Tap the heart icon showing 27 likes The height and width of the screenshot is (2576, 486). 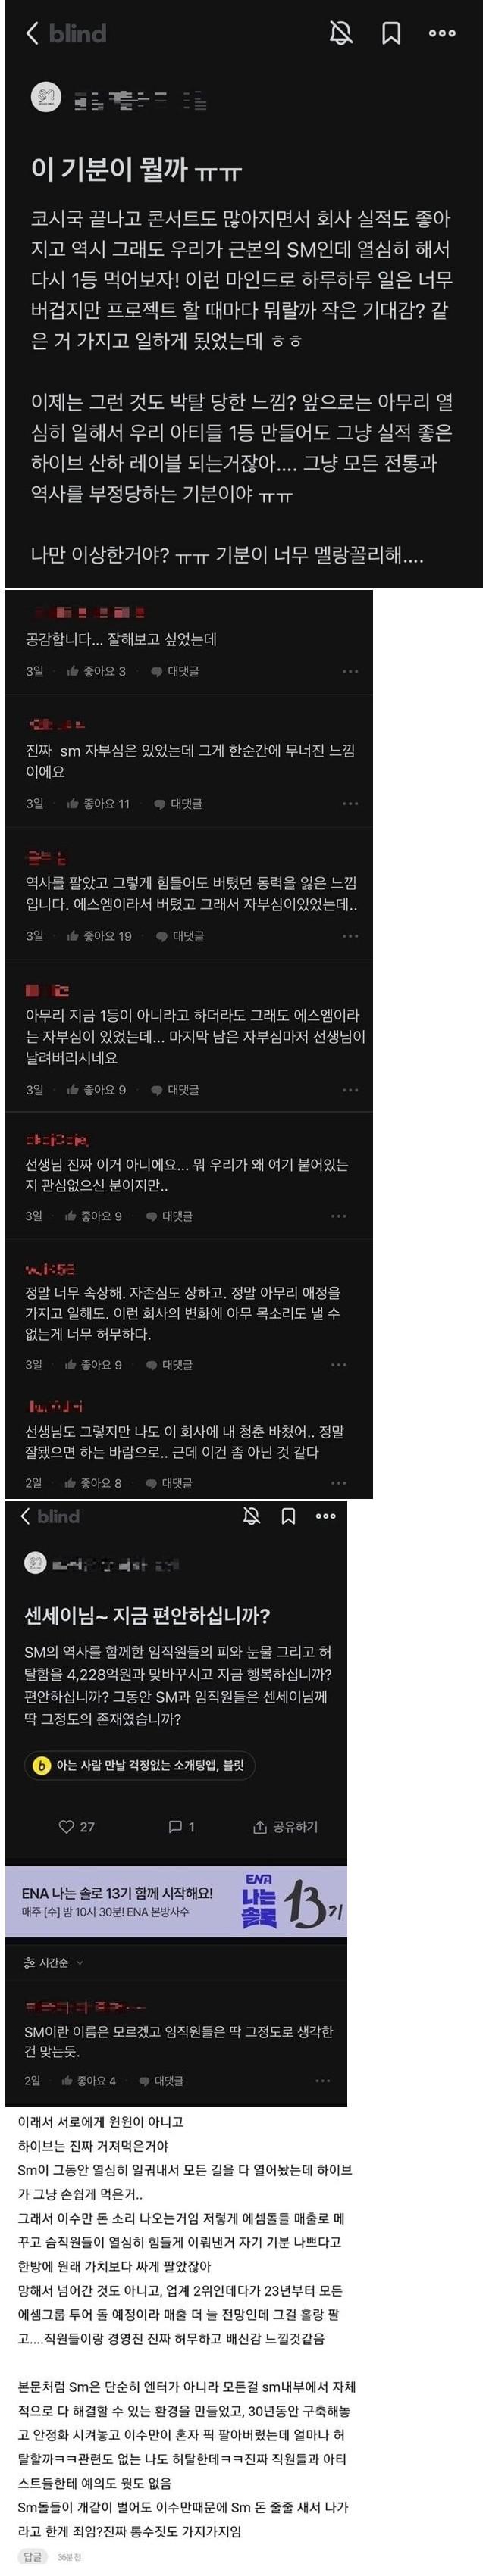pyautogui.click(x=76, y=1826)
